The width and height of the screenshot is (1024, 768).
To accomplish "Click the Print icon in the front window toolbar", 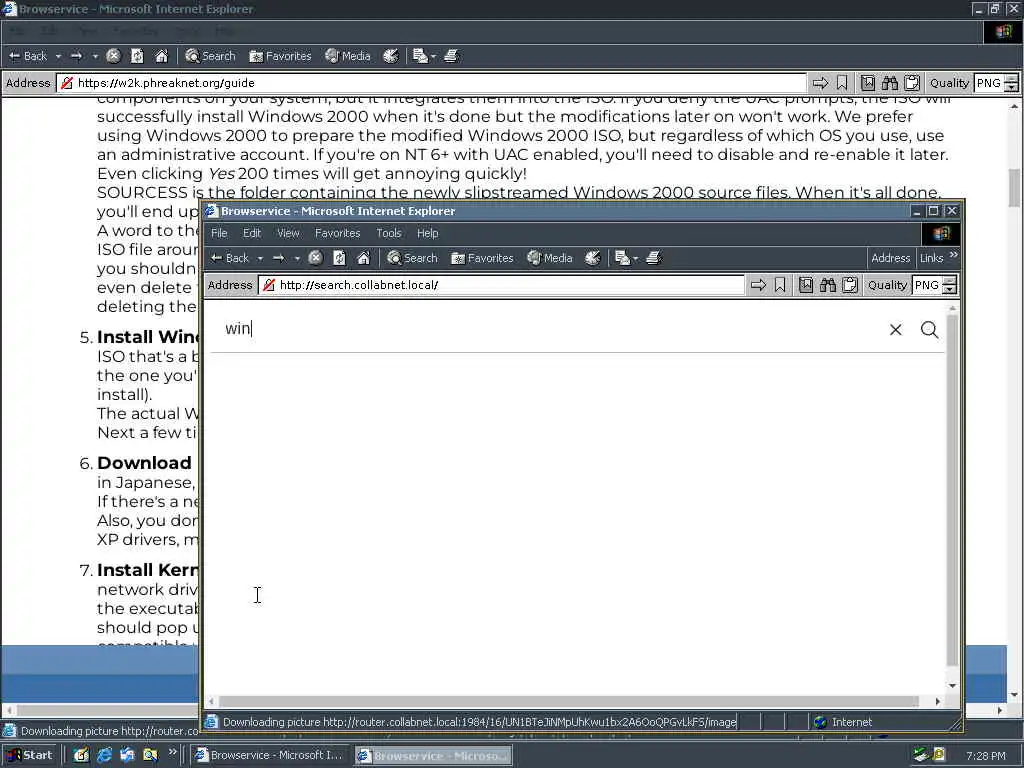I will pyautogui.click(x=654, y=258).
